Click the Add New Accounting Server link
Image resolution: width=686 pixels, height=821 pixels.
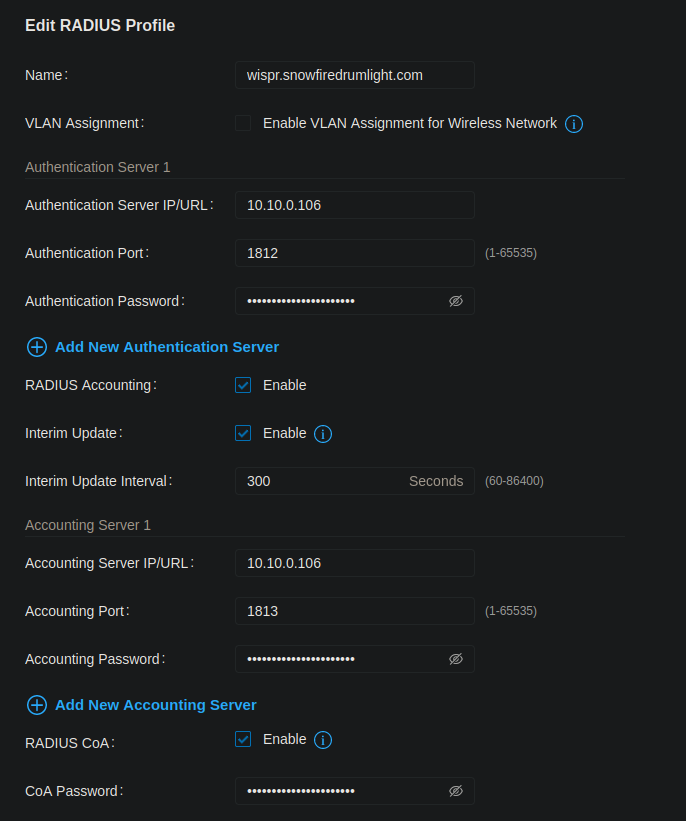click(x=156, y=705)
